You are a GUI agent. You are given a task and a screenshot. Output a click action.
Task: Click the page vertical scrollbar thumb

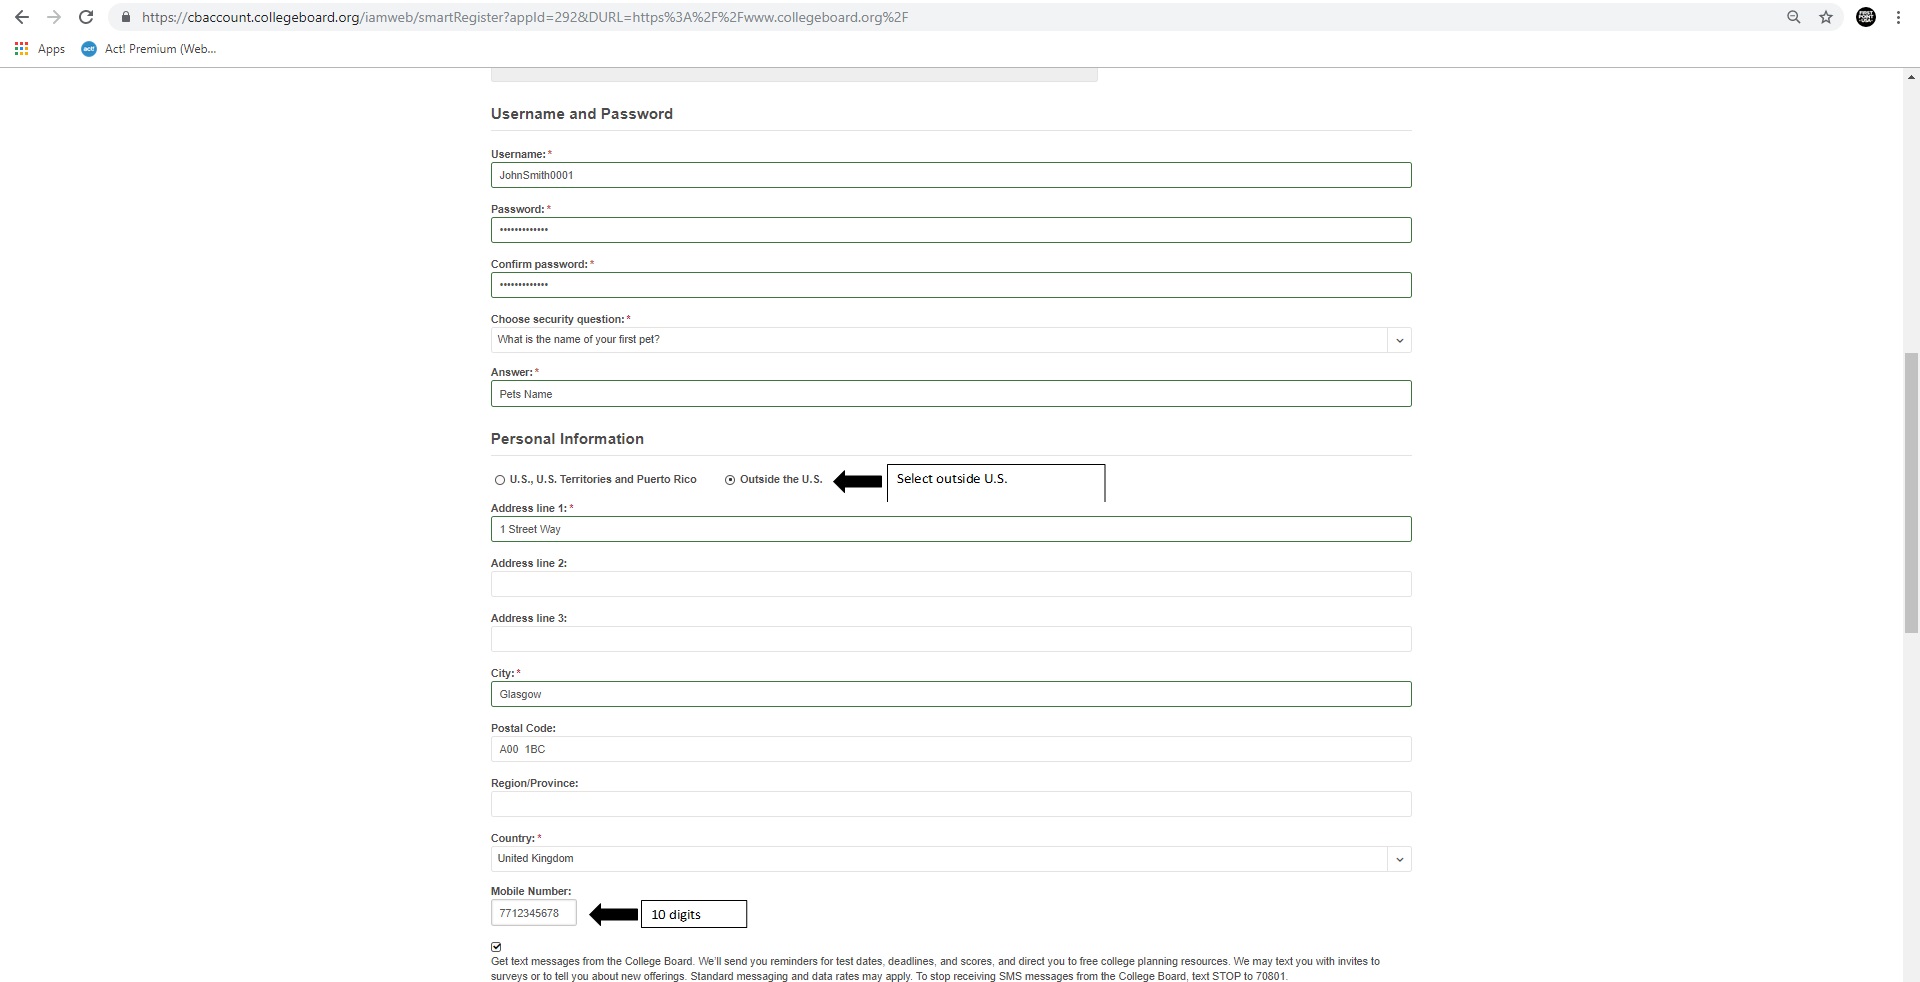click(1911, 492)
